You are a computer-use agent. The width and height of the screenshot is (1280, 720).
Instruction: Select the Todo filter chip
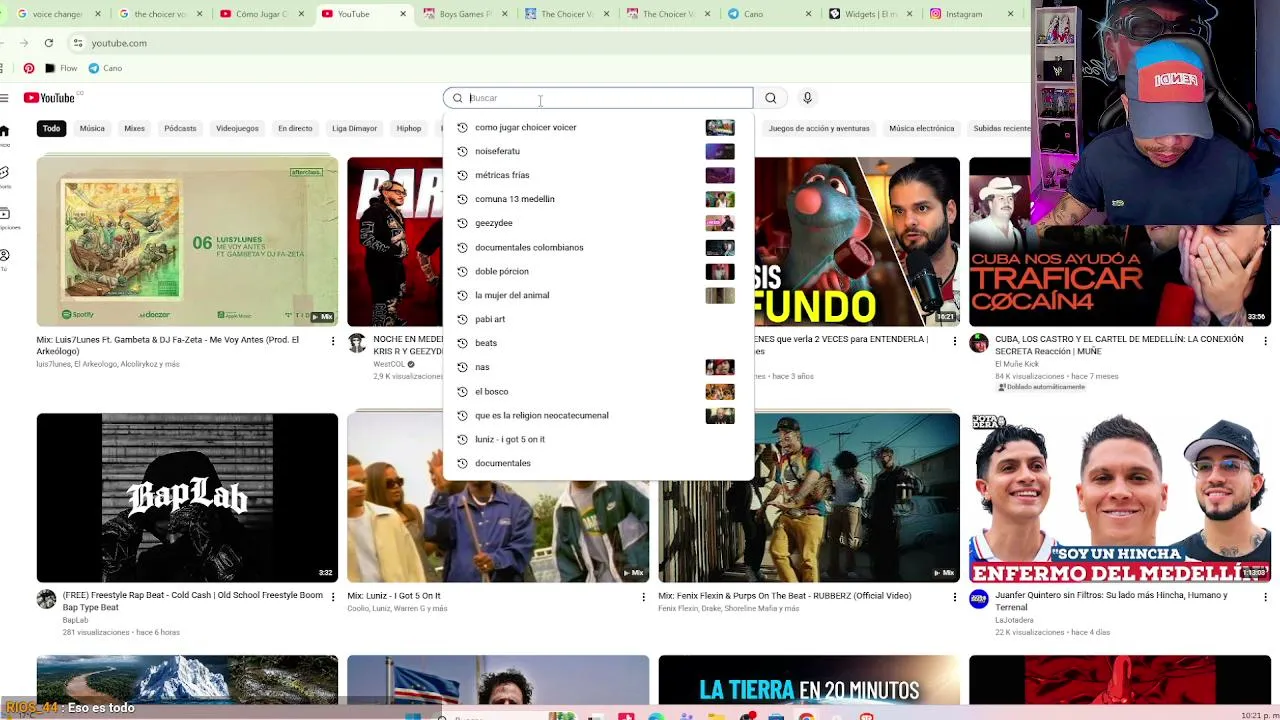click(51, 128)
